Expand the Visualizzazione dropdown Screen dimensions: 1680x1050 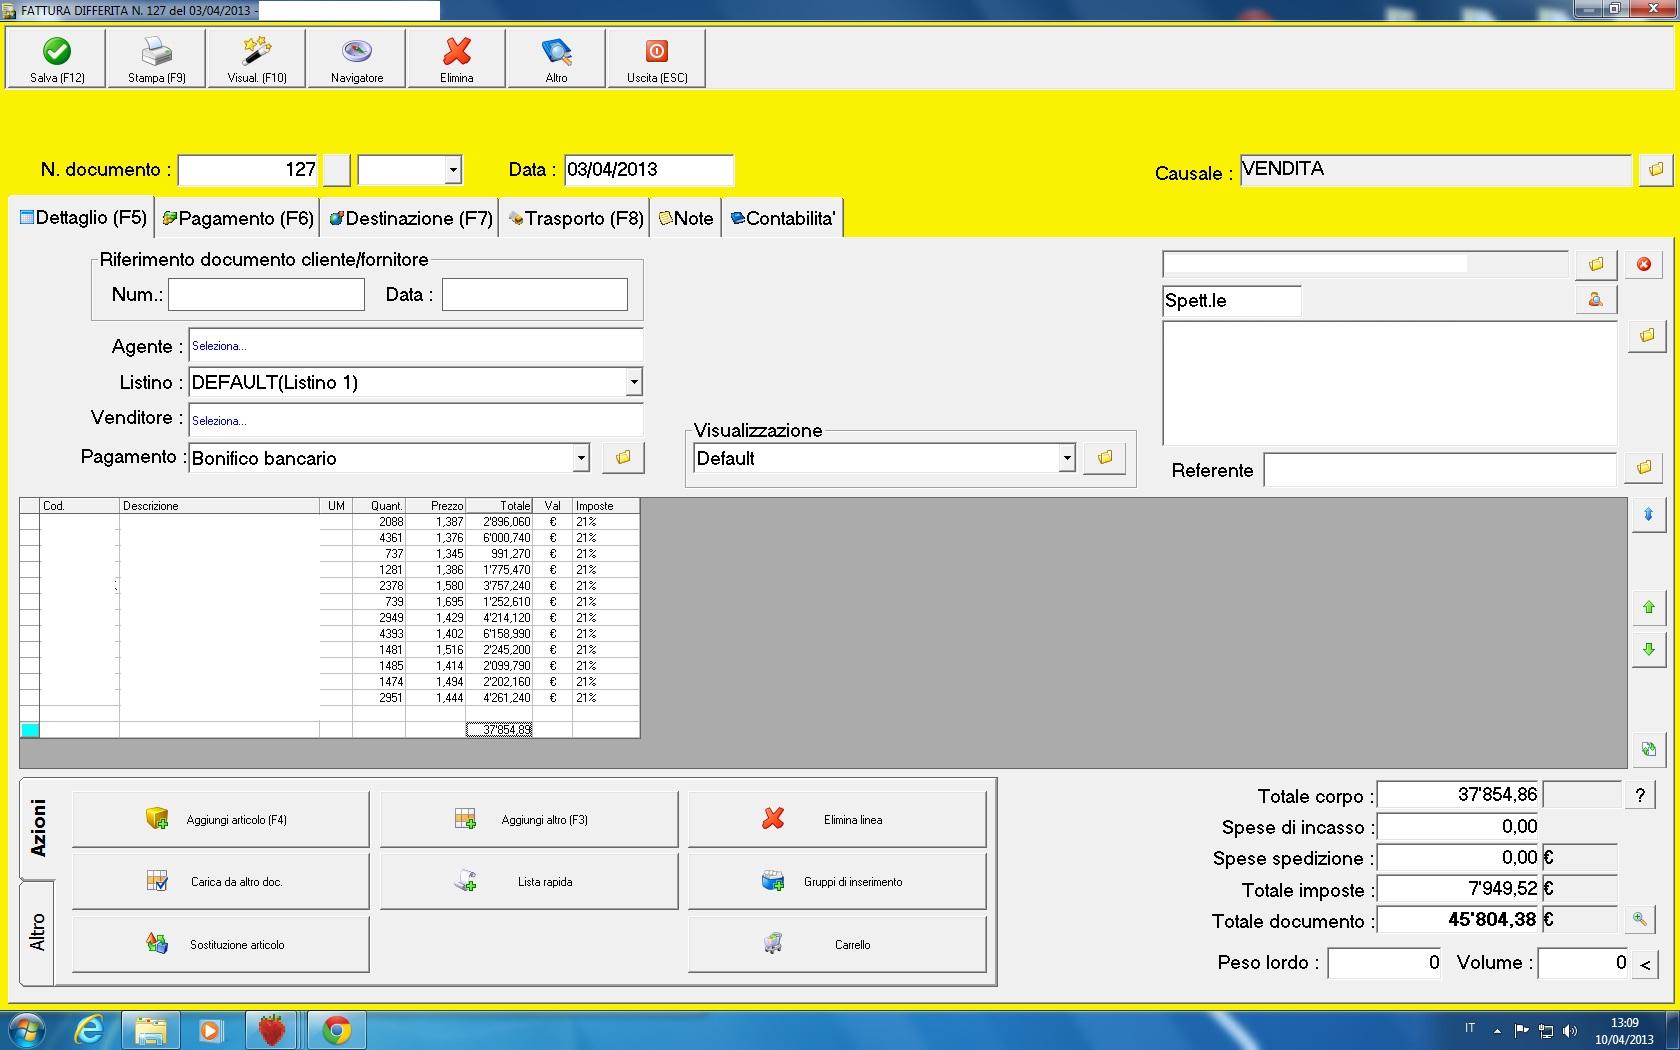1066,458
